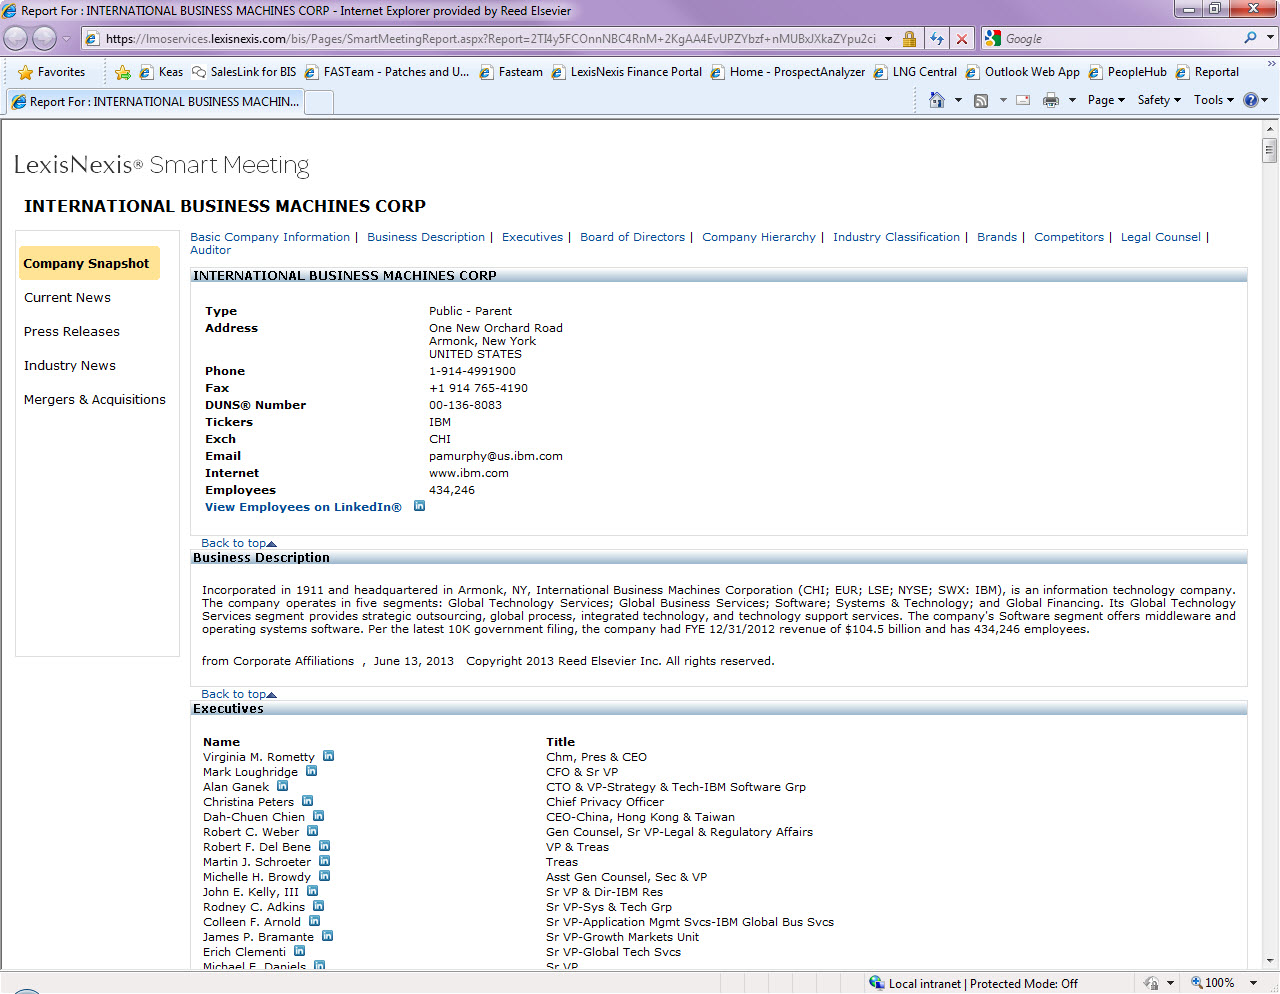Expand recent pages dropdown next to Forward
This screenshot has height=994, width=1280.
[x=67, y=39]
